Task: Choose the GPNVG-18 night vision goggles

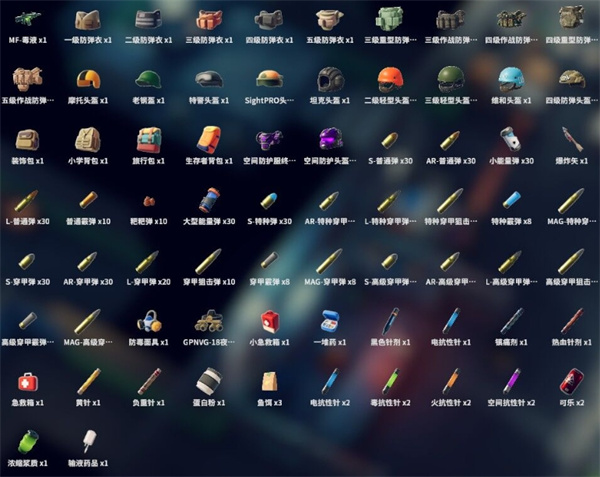Action: point(209,321)
